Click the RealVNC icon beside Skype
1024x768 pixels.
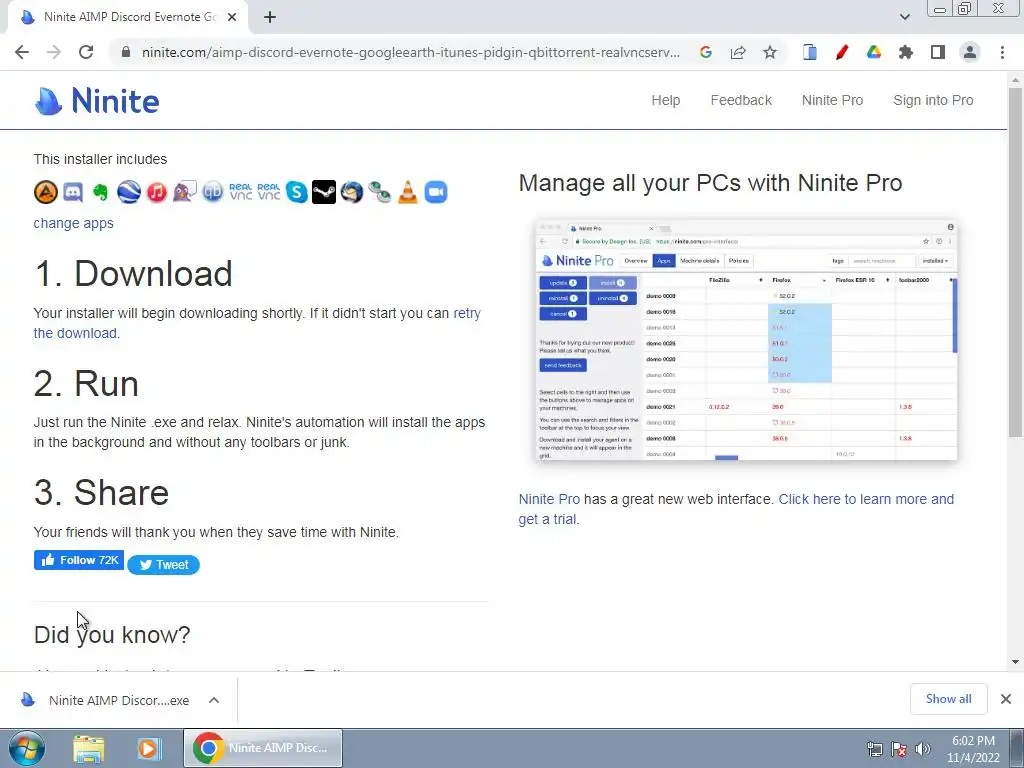268,192
